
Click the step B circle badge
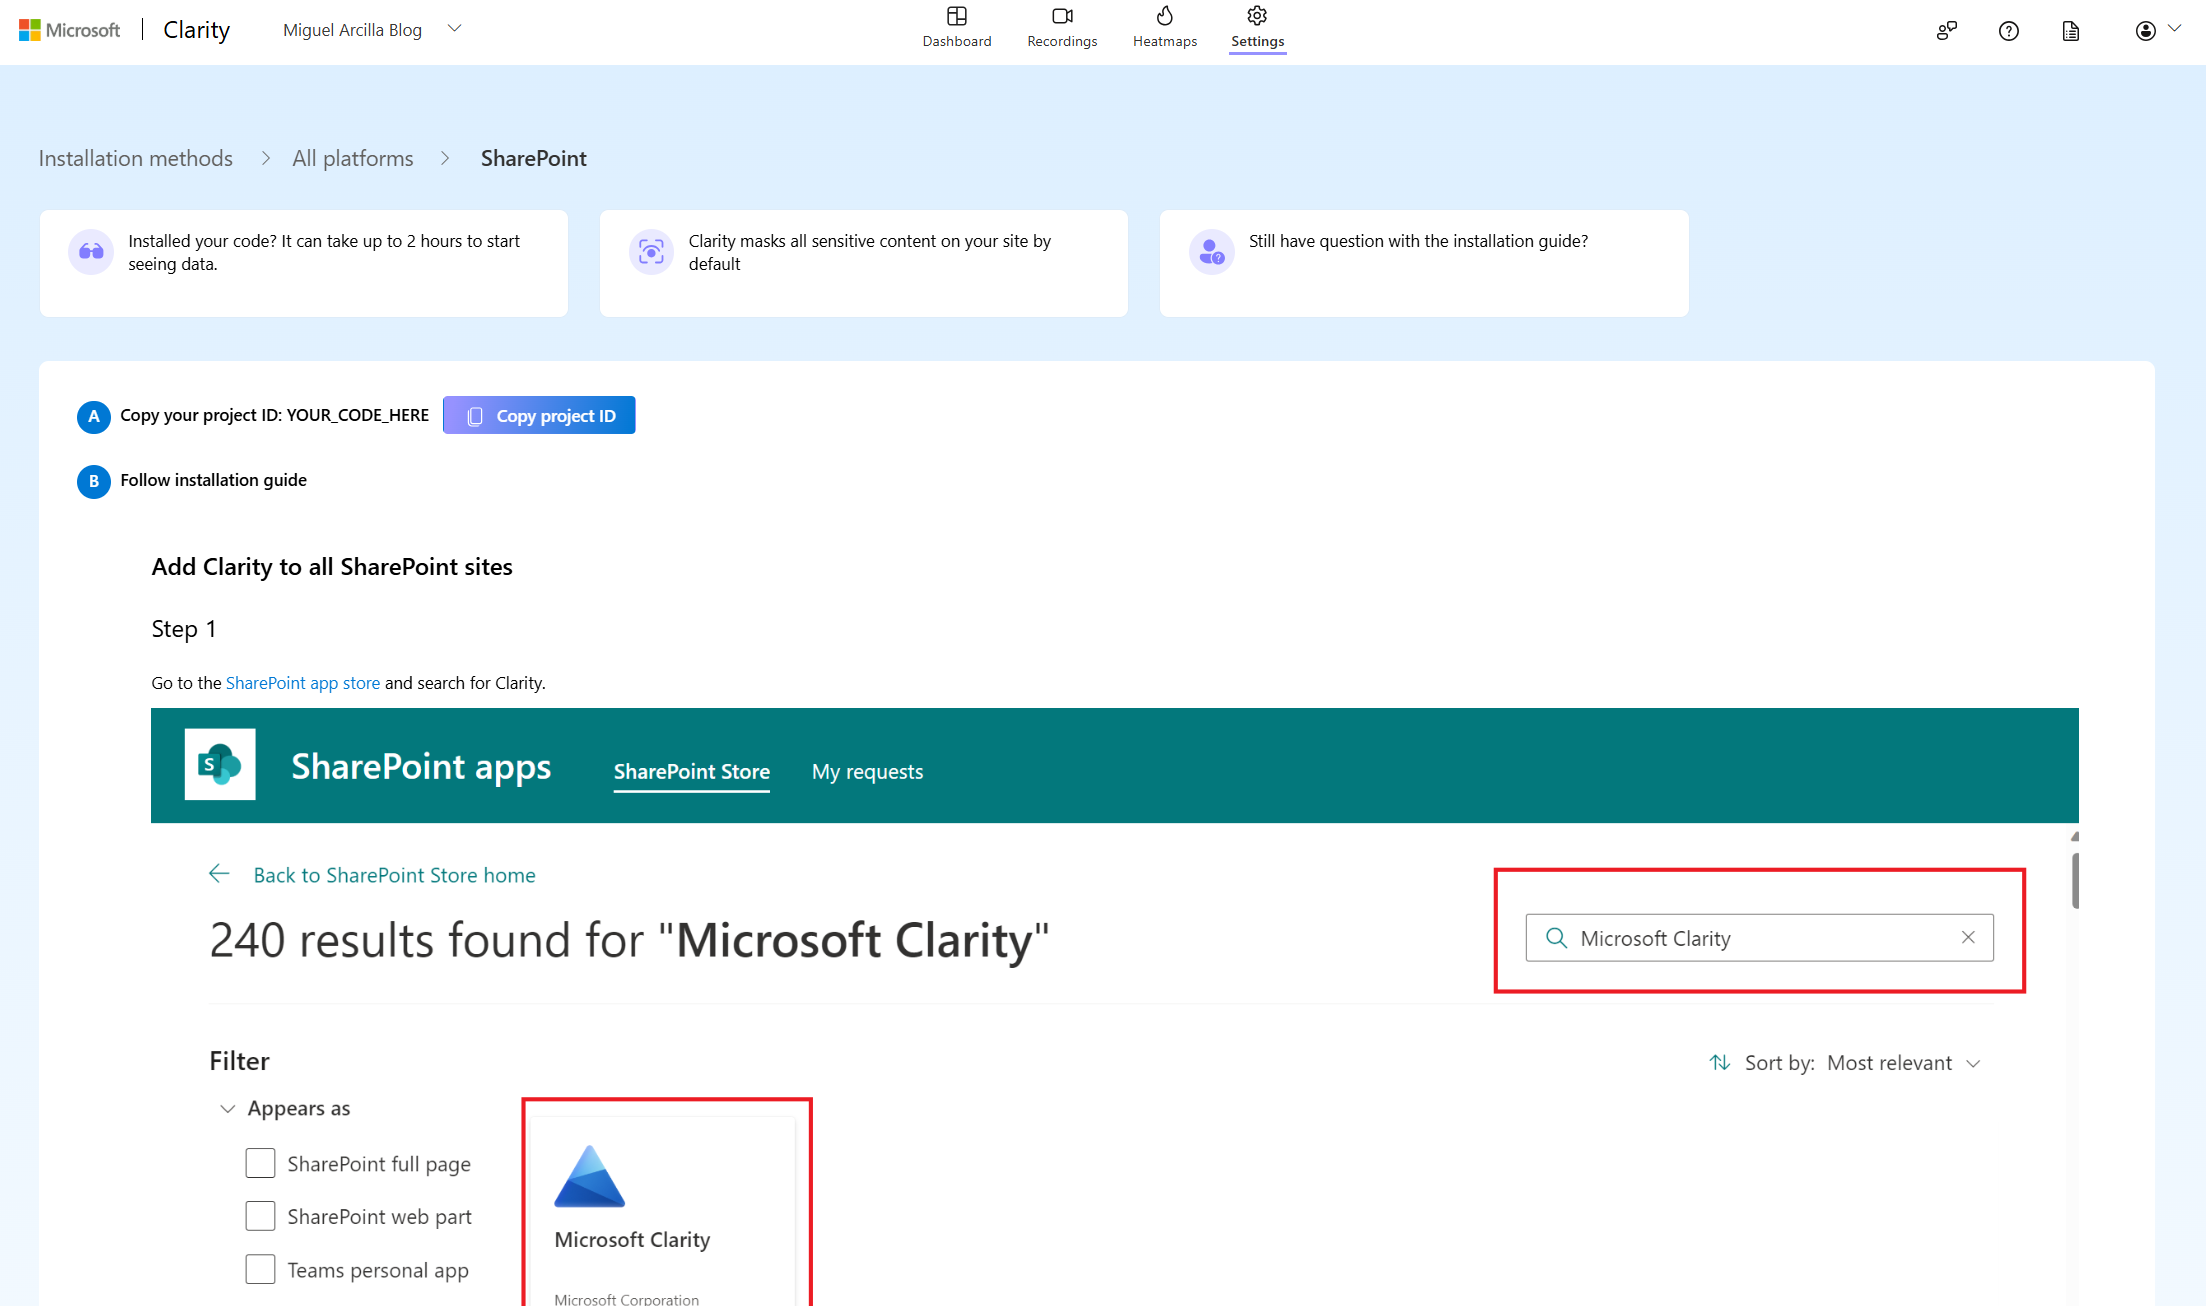click(93, 481)
